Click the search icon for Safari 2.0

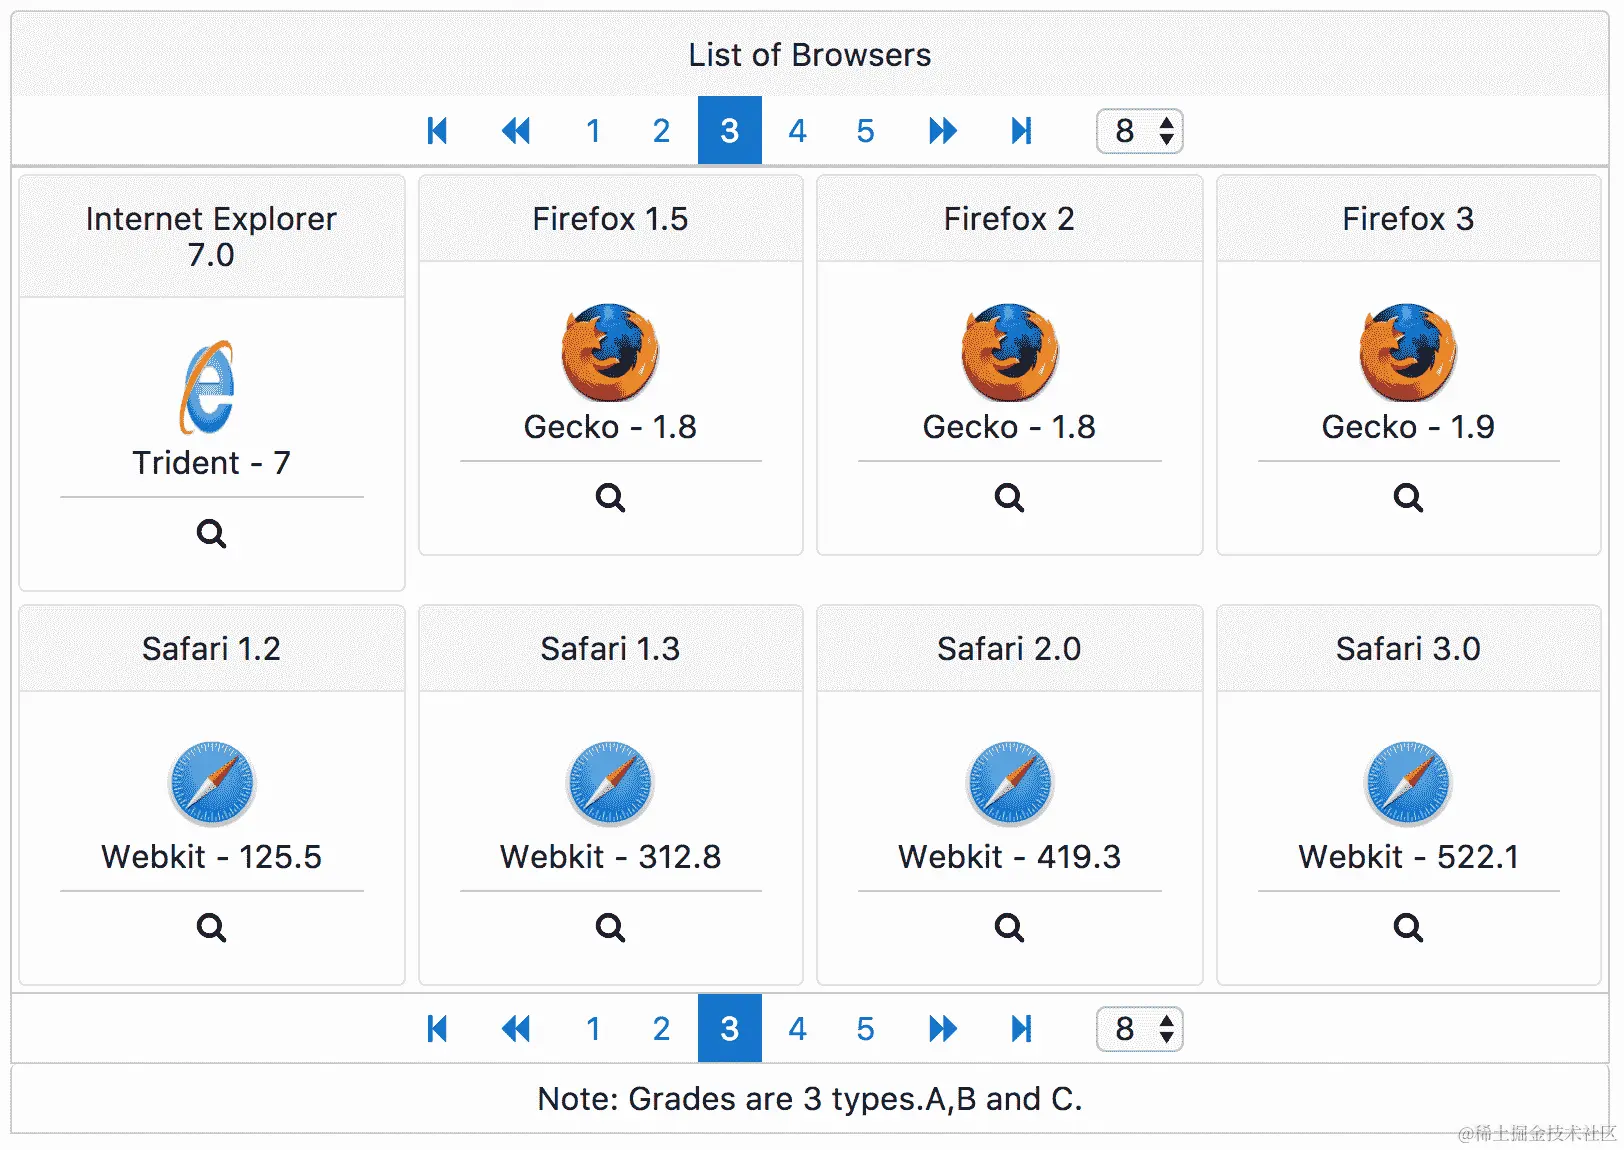[x=1009, y=927]
